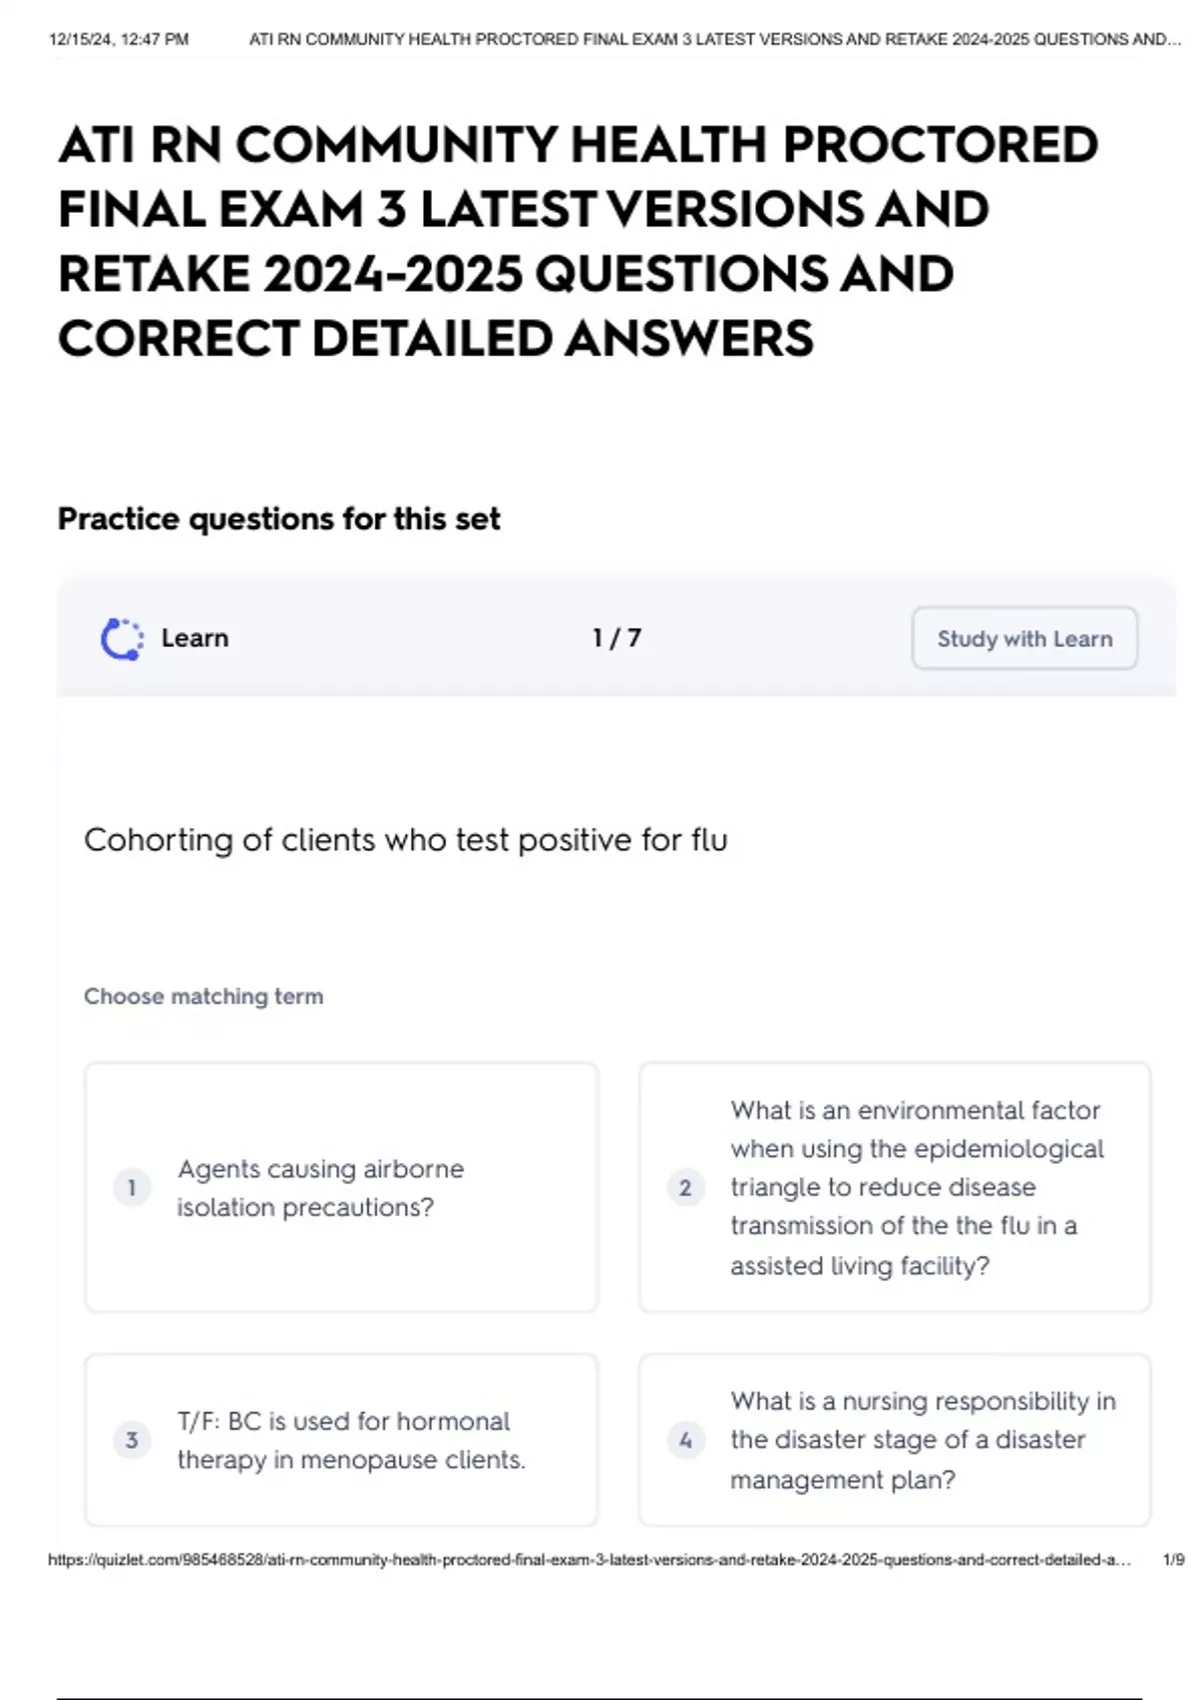Click the 1/9 page number in footer
The width and height of the screenshot is (1200, 1700).
1173,1560
